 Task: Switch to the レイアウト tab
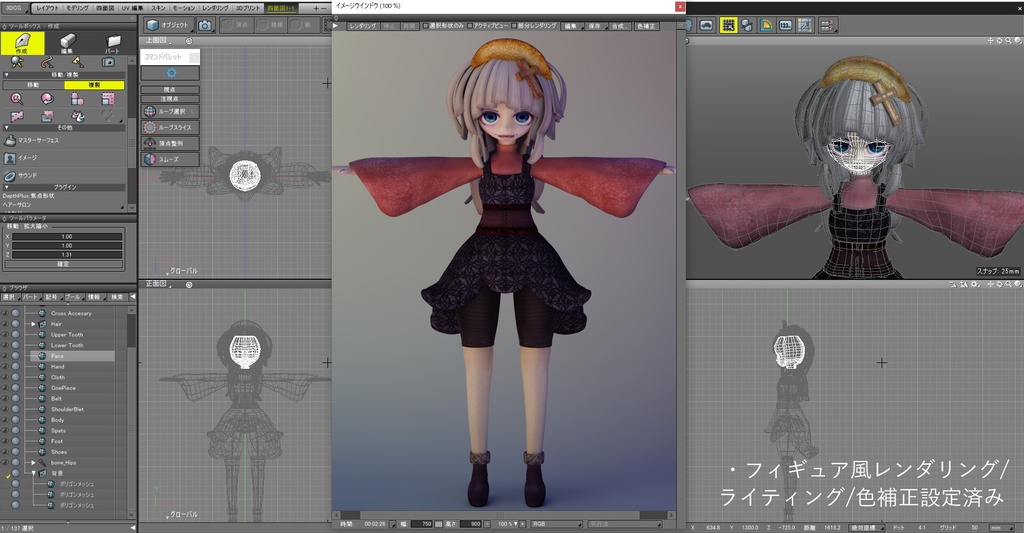[47, 8]
